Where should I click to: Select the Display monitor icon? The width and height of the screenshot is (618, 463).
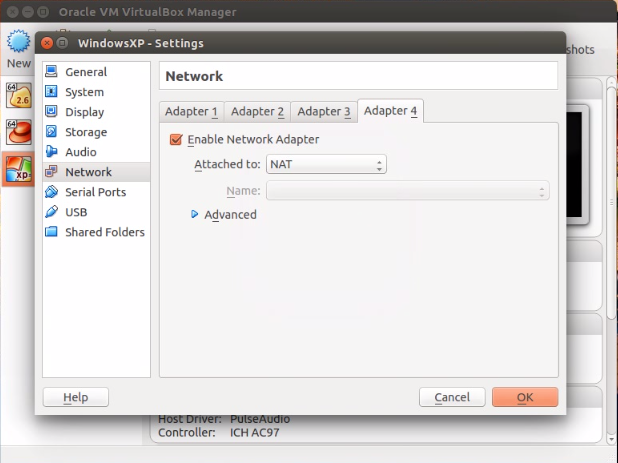pyautogui.click(x=51, y=112)
